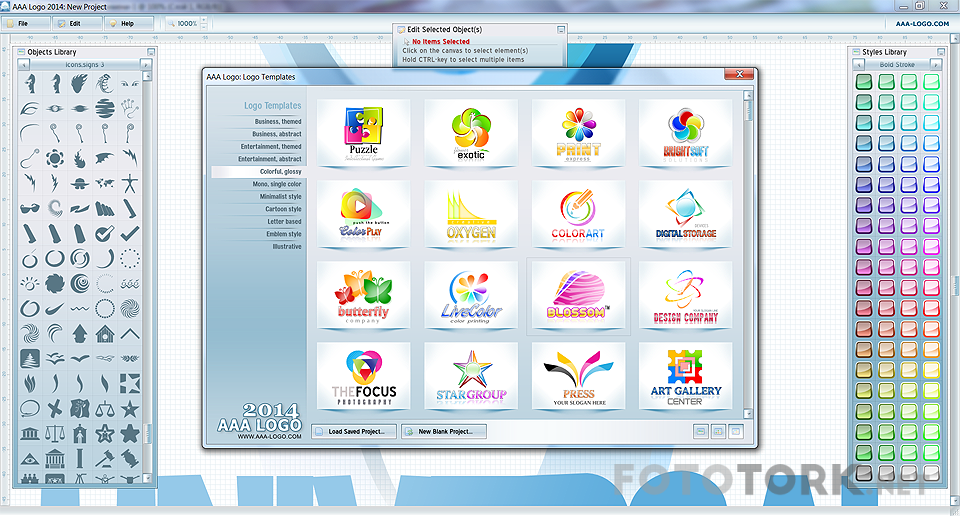Open the AAA-LOGO.COM link in toolbar
Screen dimensions: 960x516
(x=922, y=24)
